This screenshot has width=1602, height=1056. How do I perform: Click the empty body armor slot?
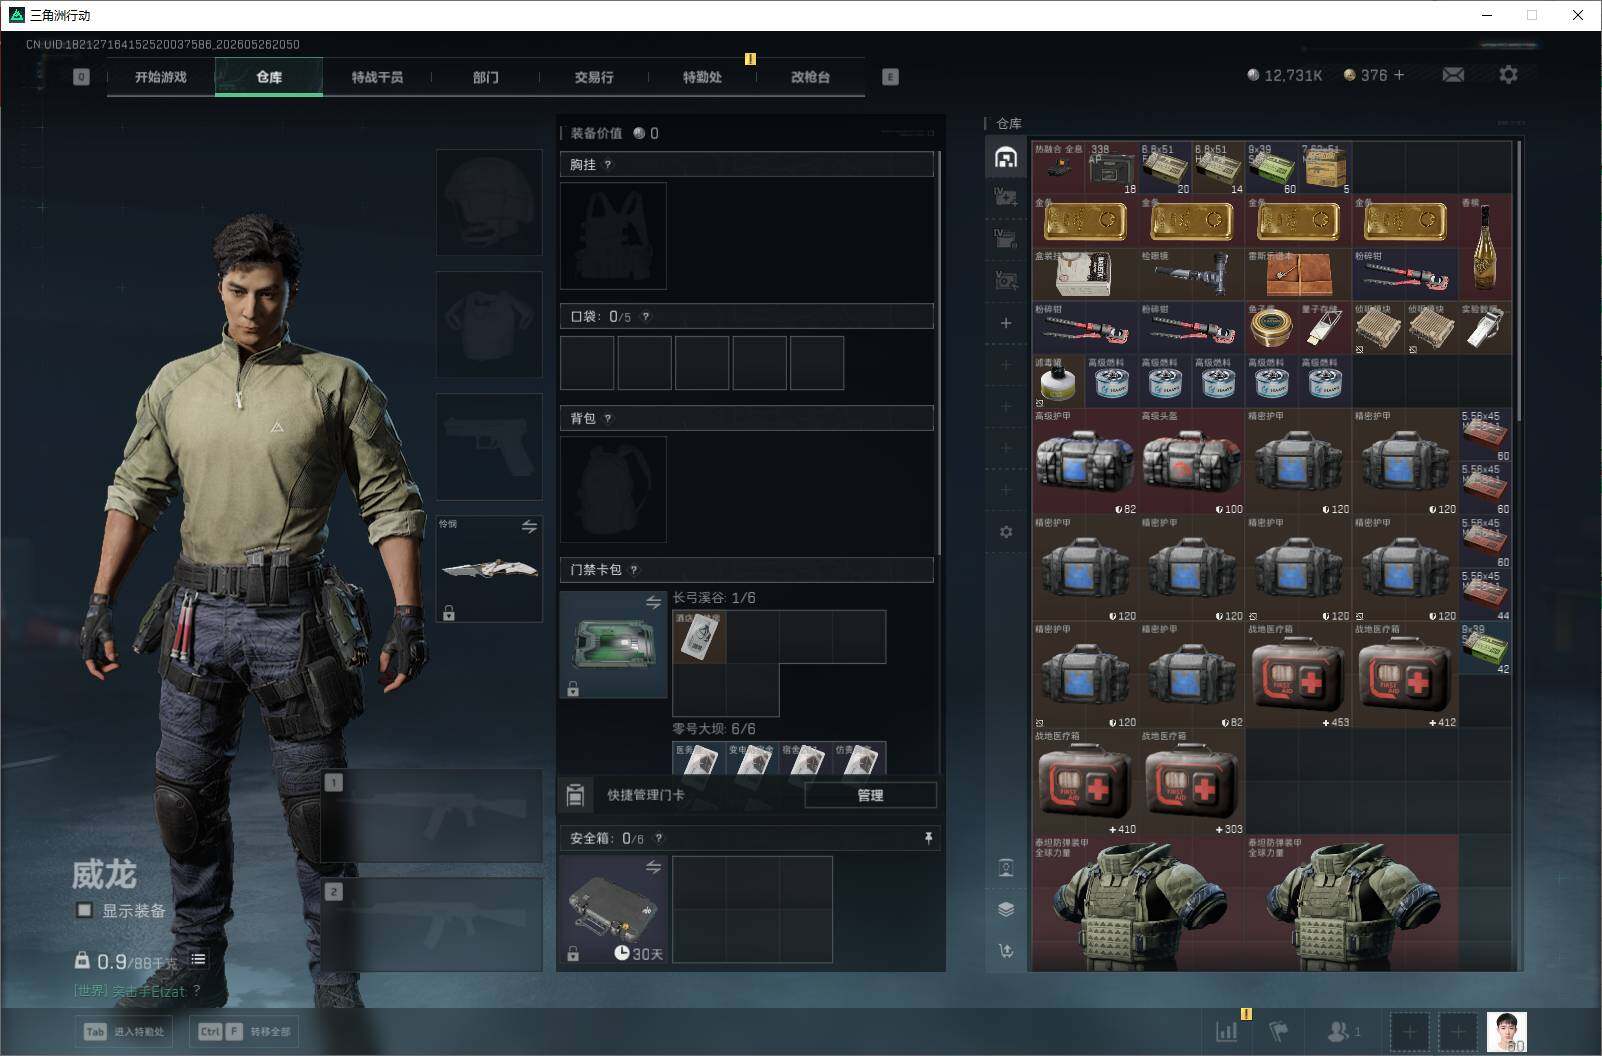pyautogui.click(x=489, y=324)
